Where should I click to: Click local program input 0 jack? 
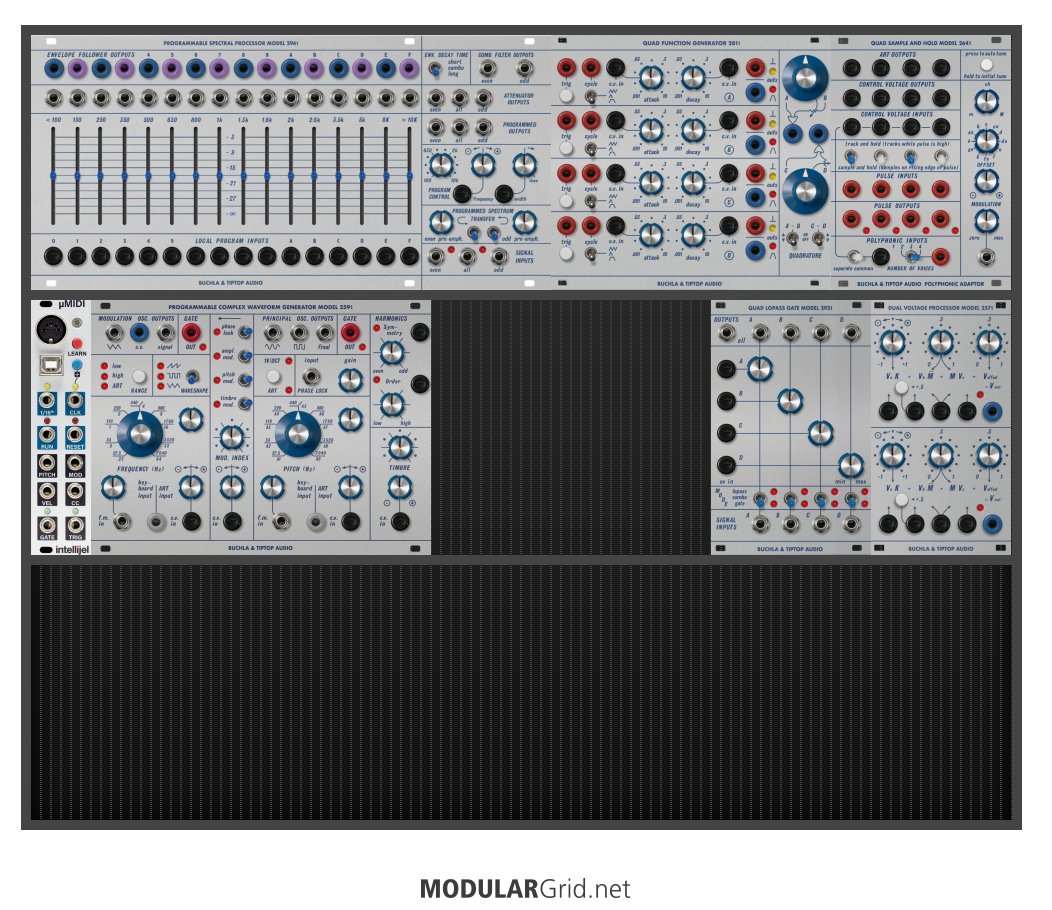(53, 256)
